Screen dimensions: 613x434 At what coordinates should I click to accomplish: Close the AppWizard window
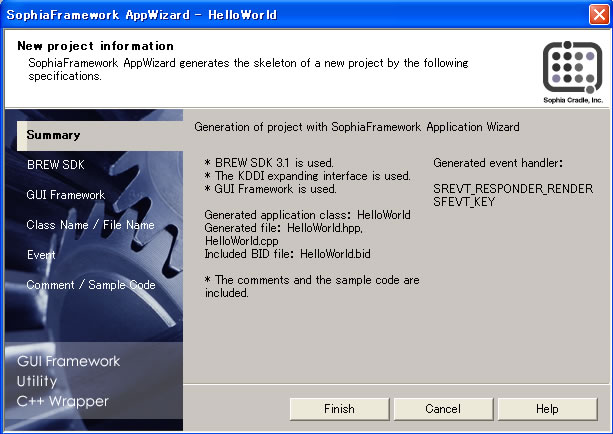(x=599, y=15)
